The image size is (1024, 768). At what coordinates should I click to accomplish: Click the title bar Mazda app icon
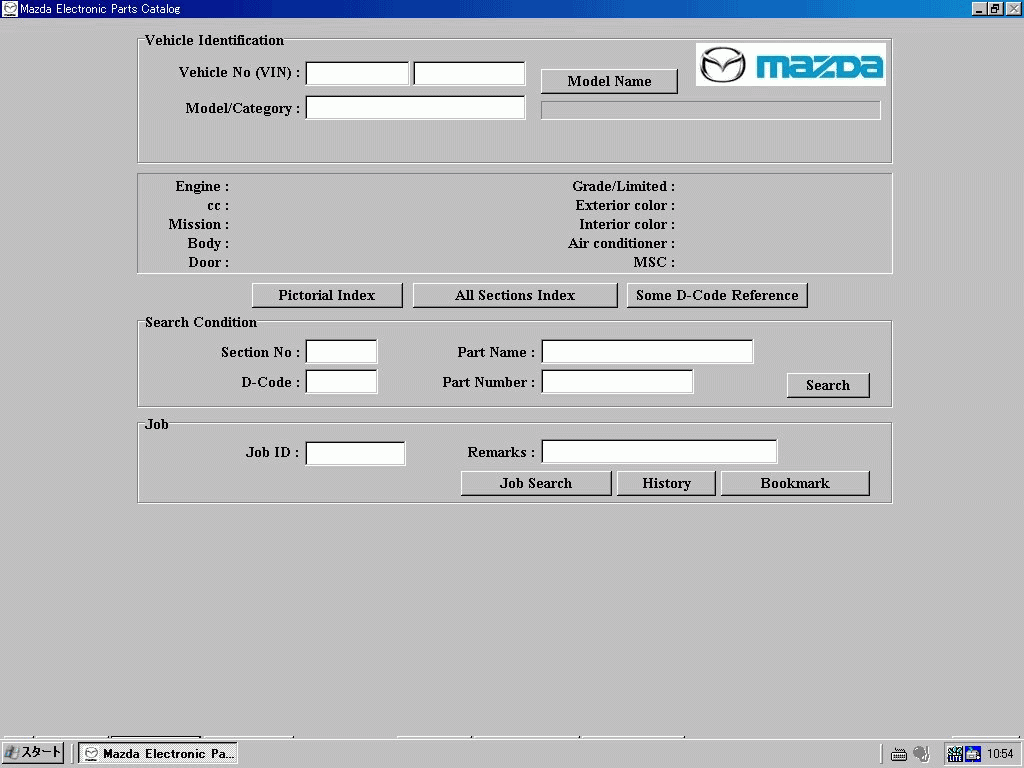[x=10, y=8]
